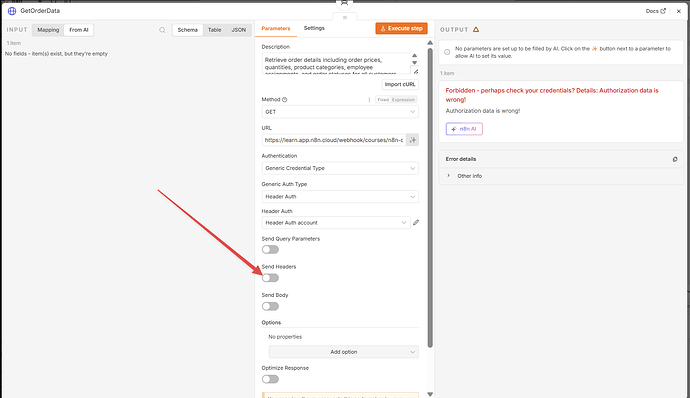Viewport: 690px width, 398px height.
Task: Click the GetOrderData node globe icon
Action: point(12,11)
